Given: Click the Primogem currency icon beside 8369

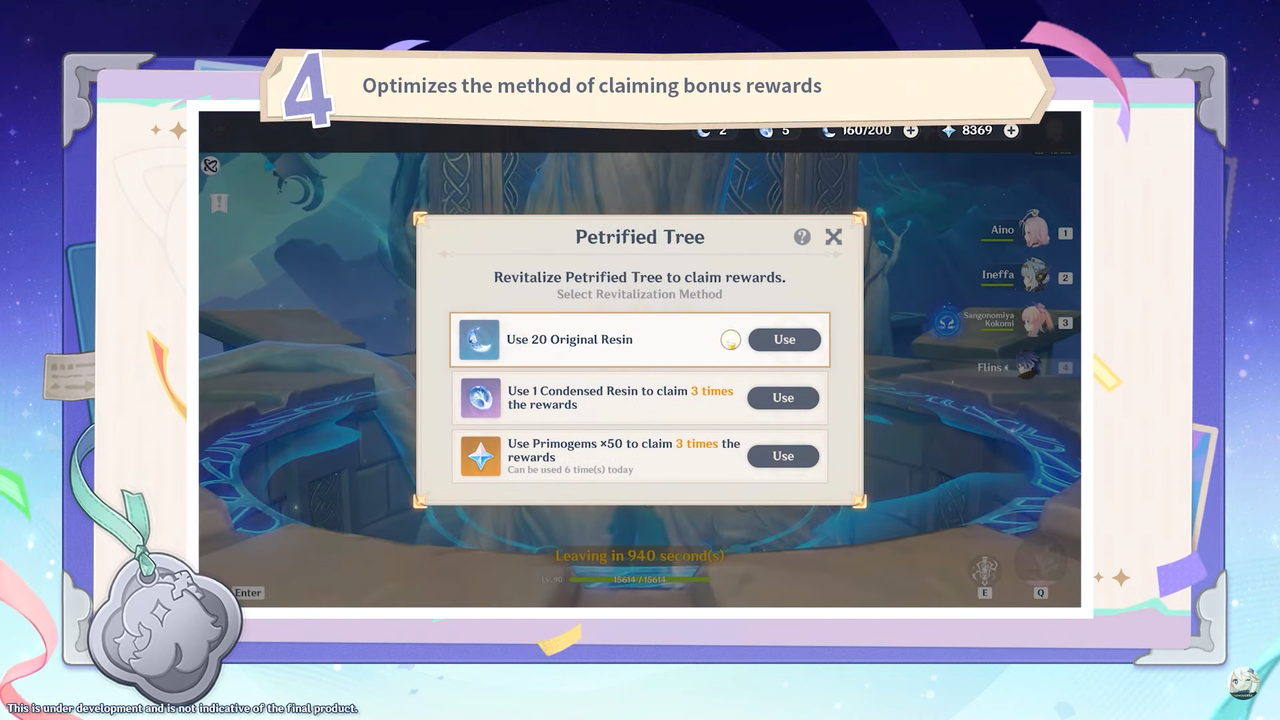Looking at the screenshot, I should pyautogui.click(x=948, y=131).
